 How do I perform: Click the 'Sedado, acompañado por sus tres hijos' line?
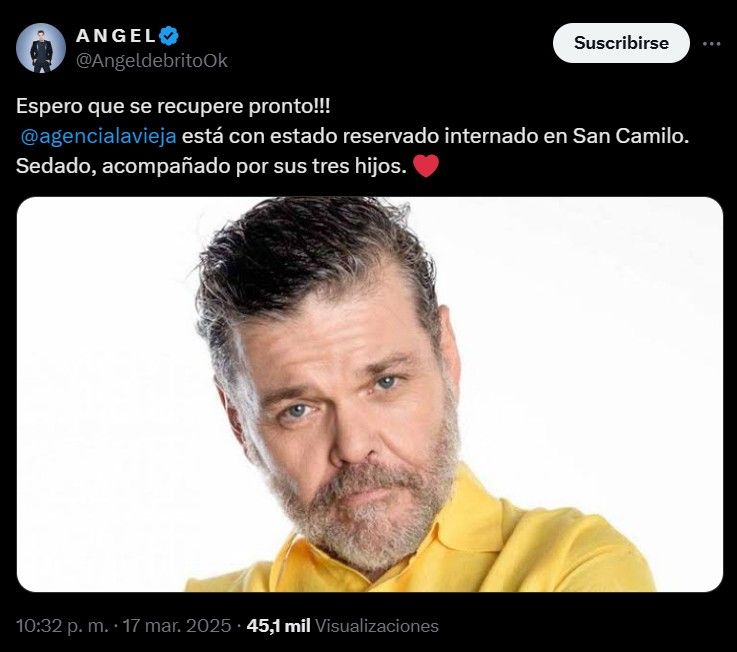coord(211,166)
